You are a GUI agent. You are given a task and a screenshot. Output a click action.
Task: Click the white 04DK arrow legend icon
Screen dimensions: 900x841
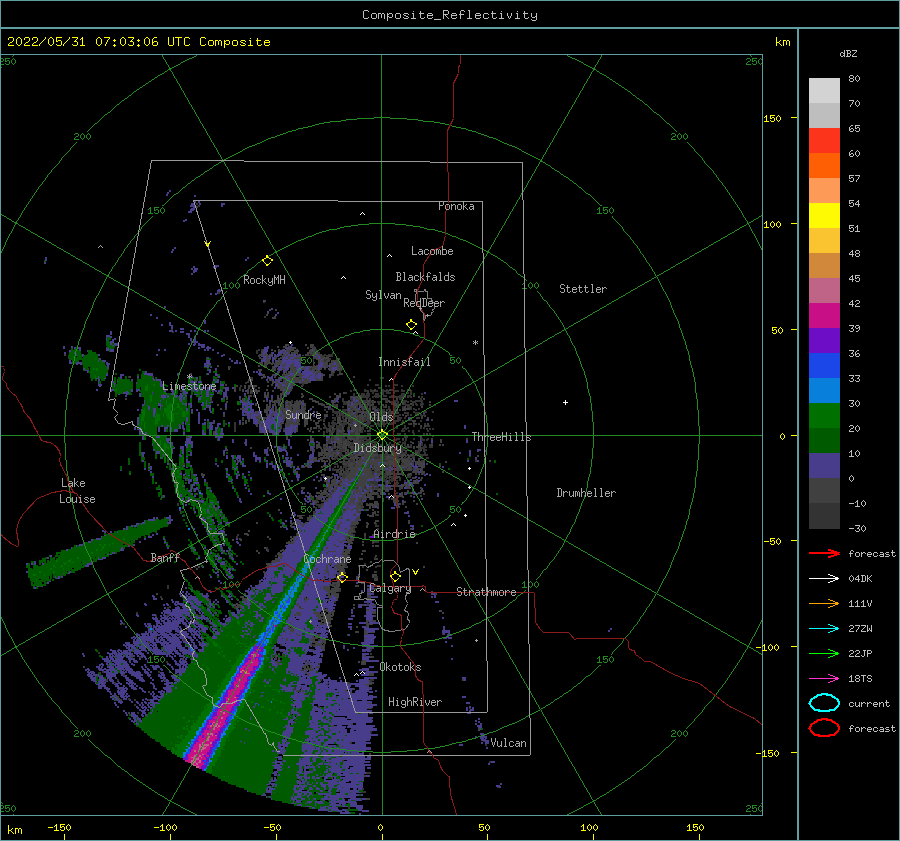[x=824, y=578]
